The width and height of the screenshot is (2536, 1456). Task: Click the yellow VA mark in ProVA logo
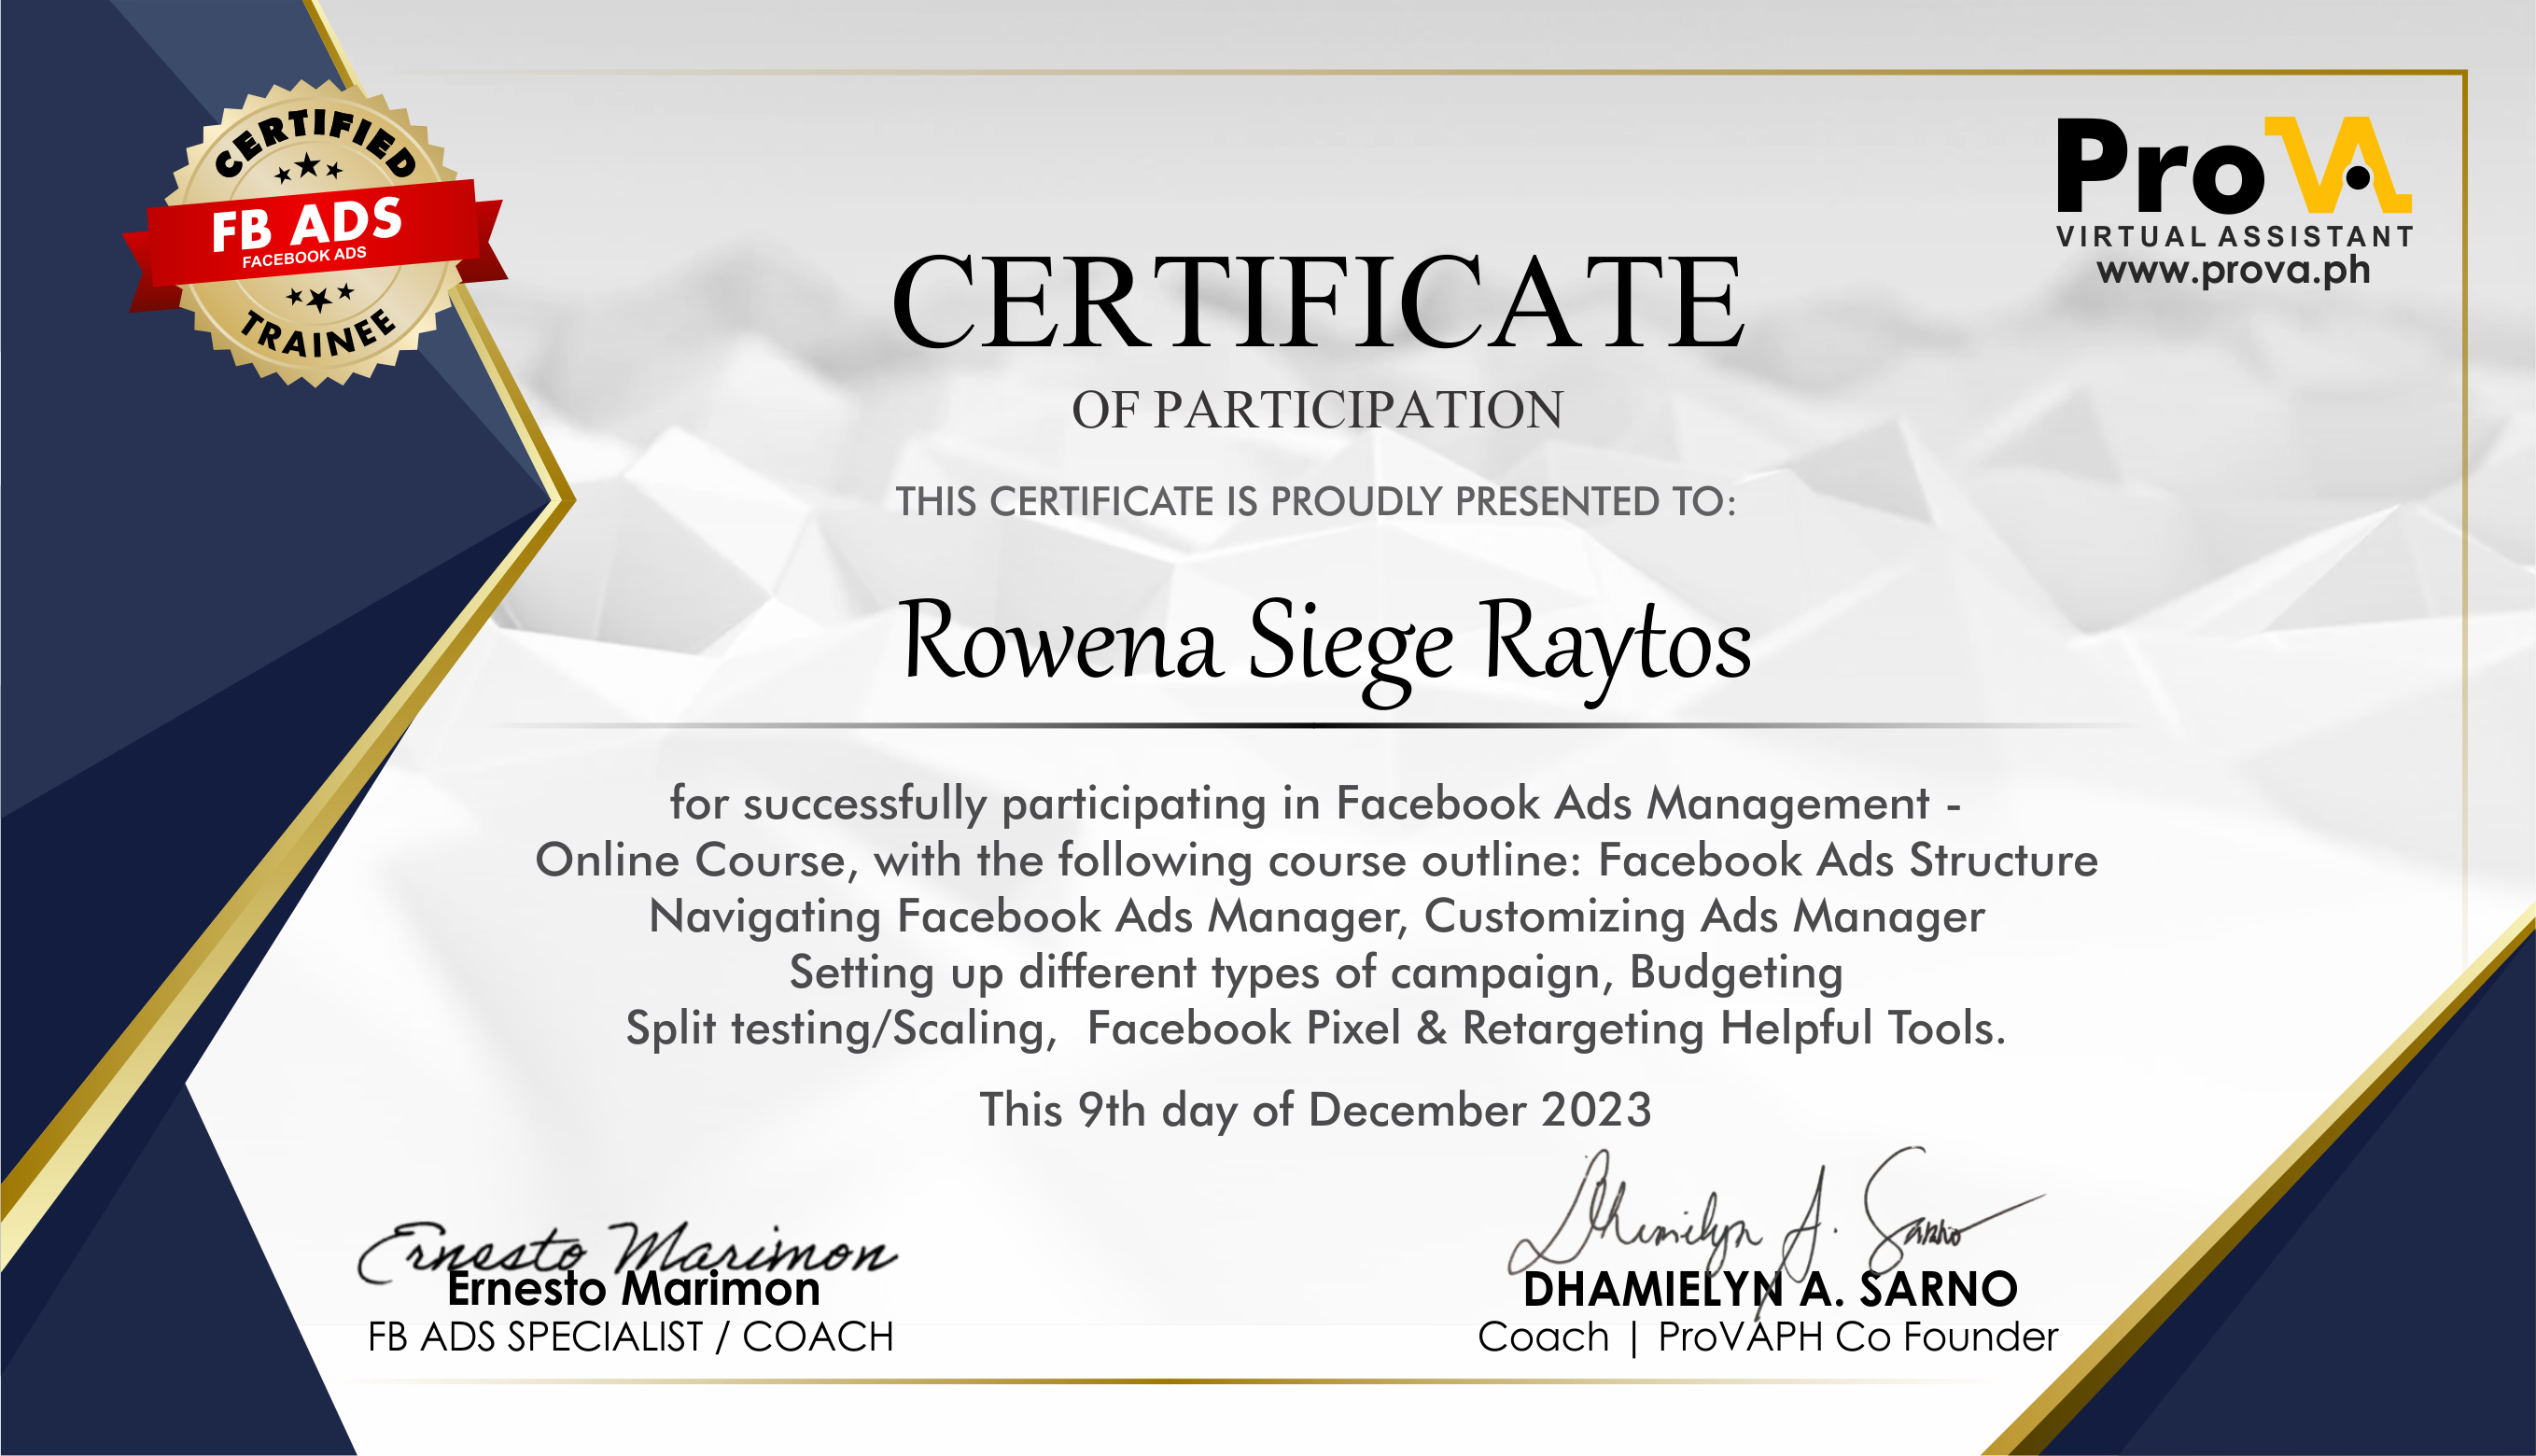[x=2338, y=165]
